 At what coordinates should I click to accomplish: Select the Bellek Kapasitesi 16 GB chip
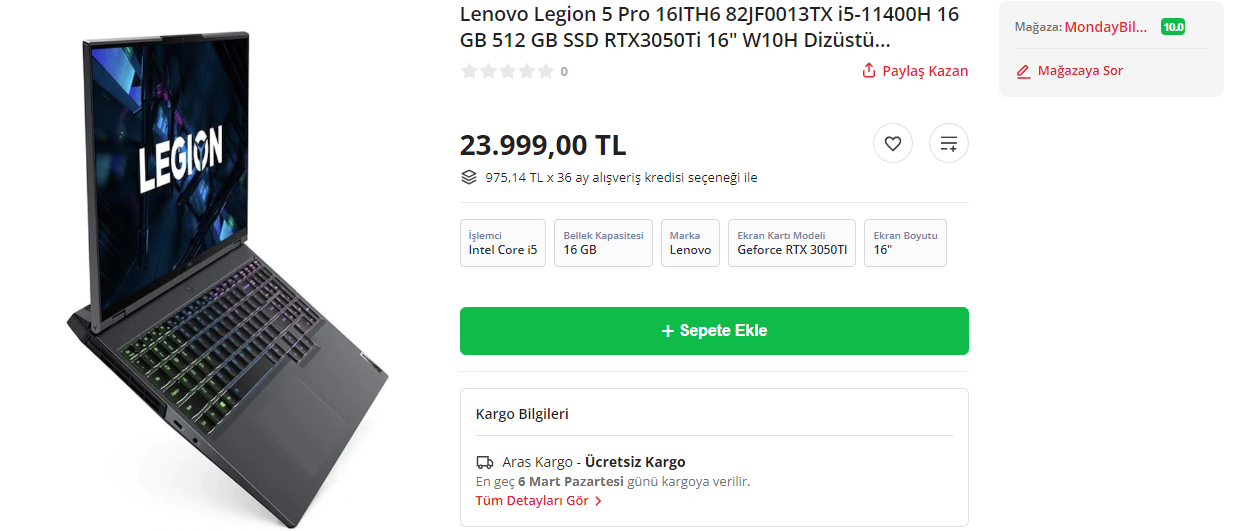tap(603, 243)
